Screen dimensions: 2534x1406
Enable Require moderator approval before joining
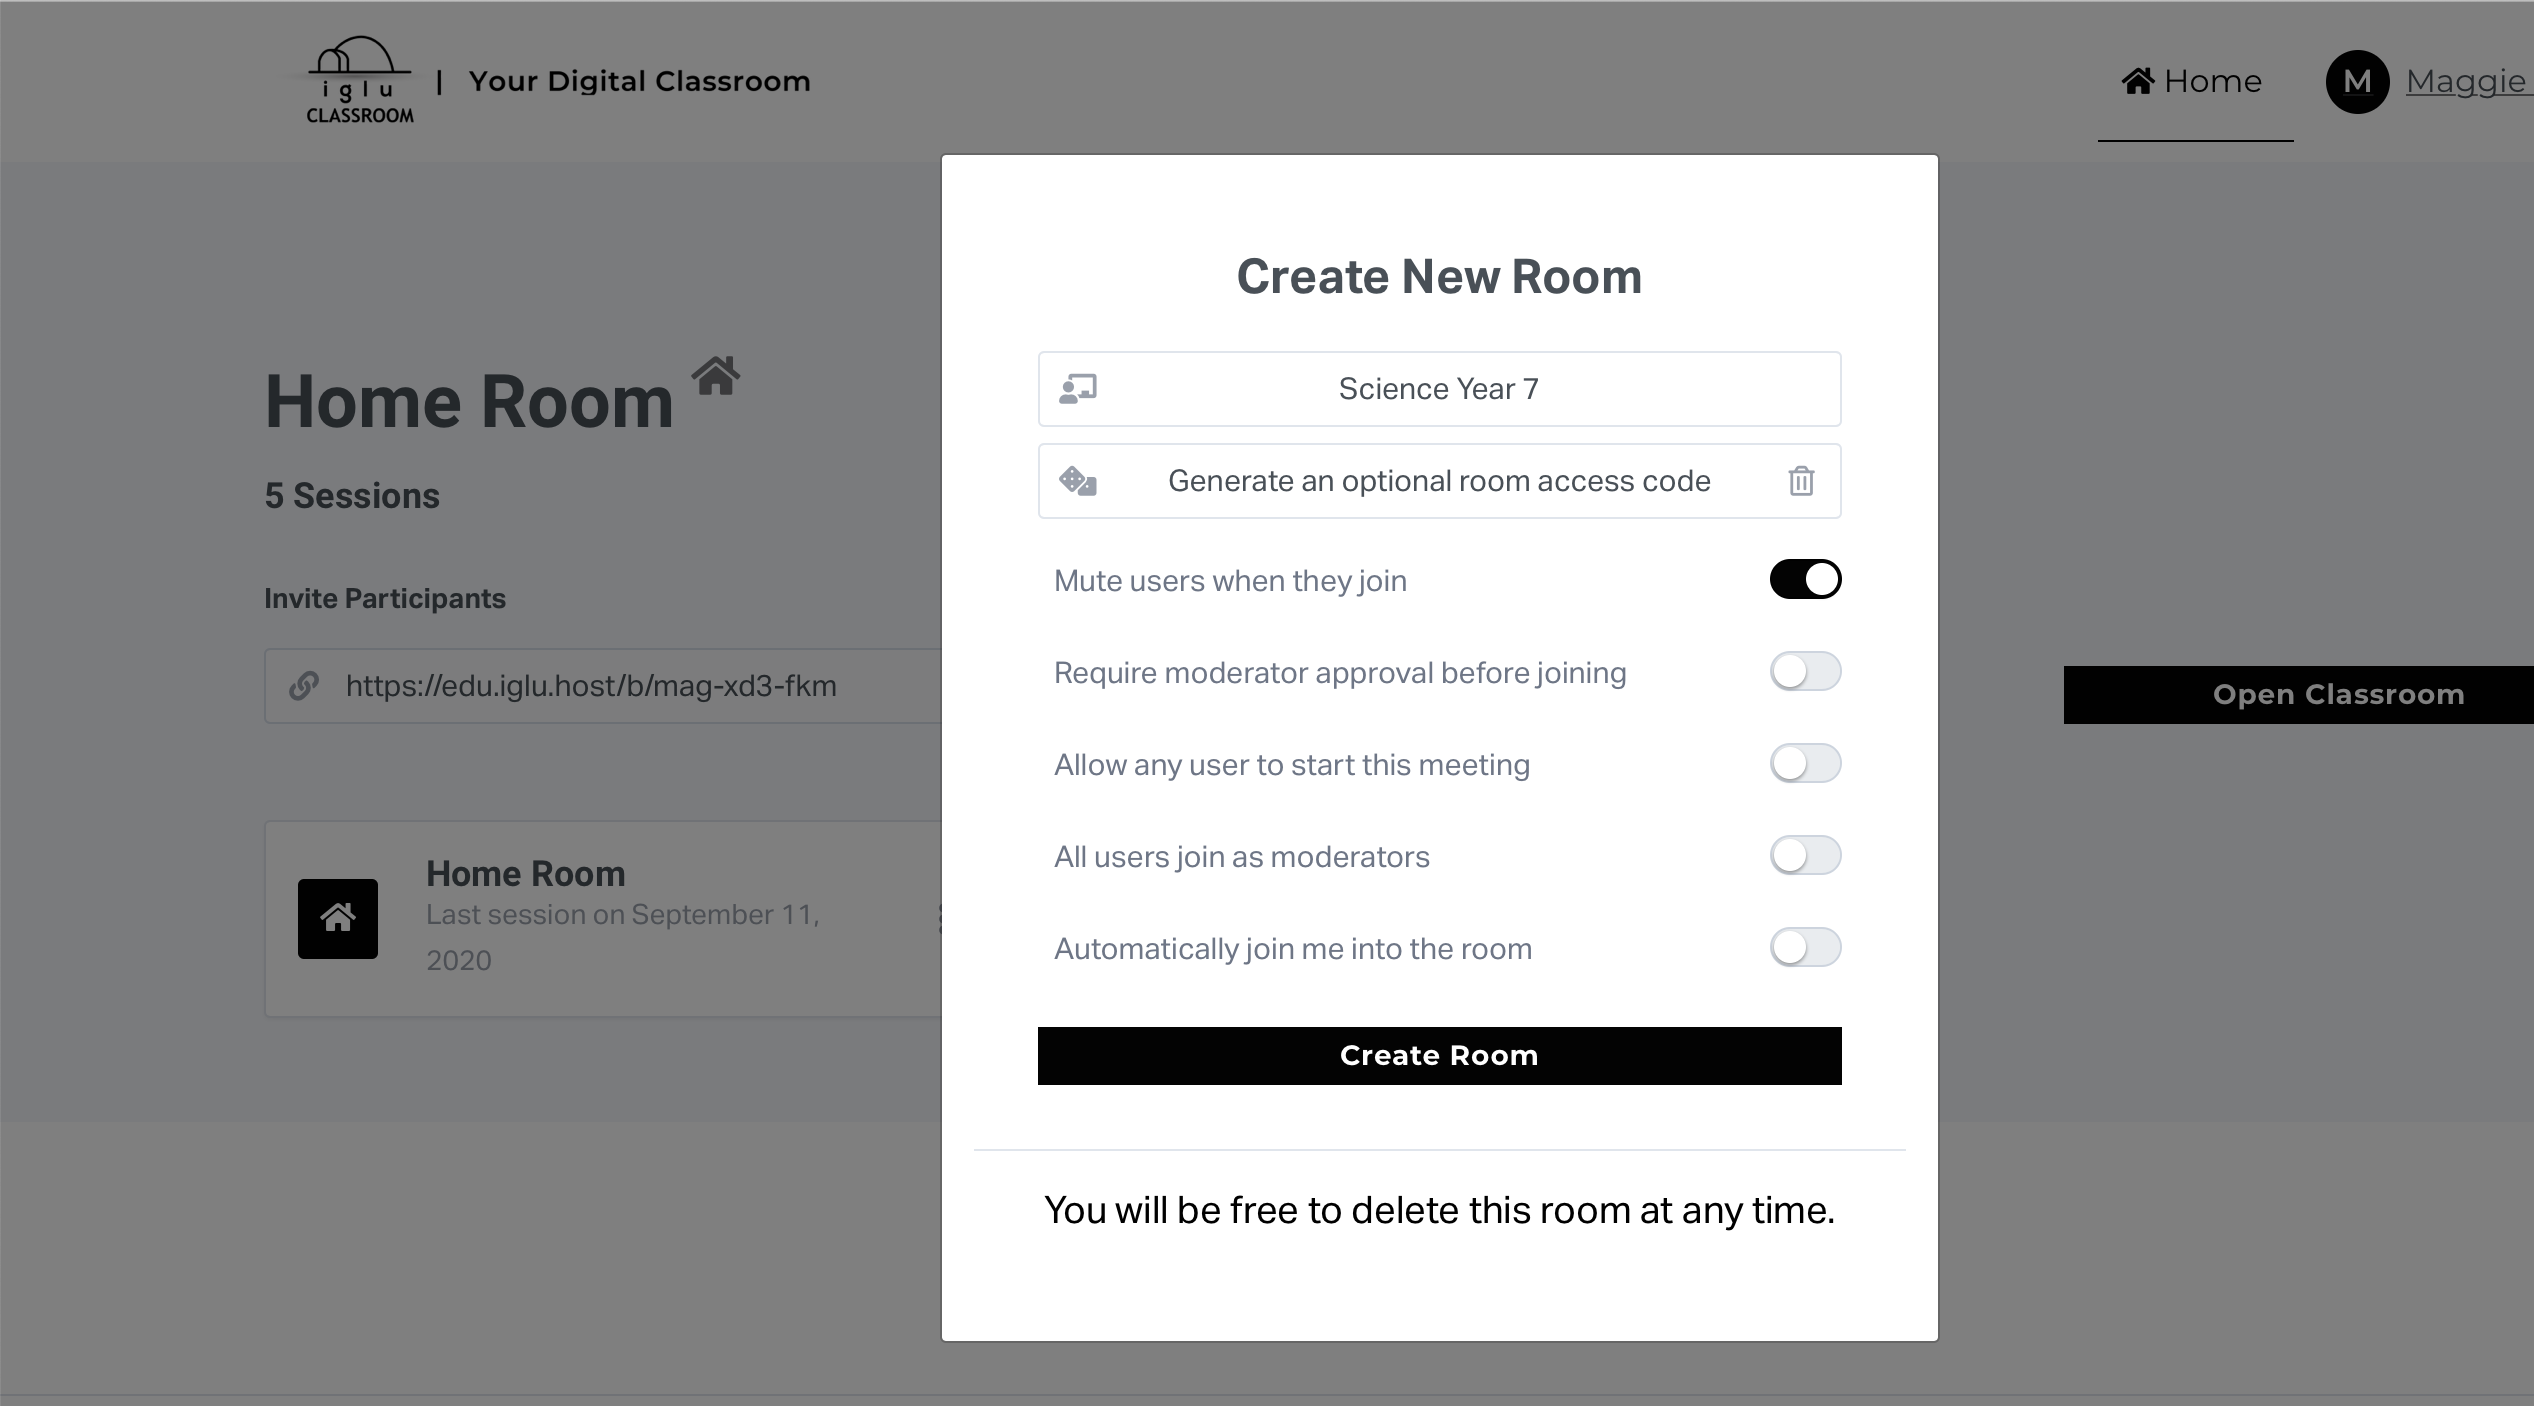[x=1805, y=672]
